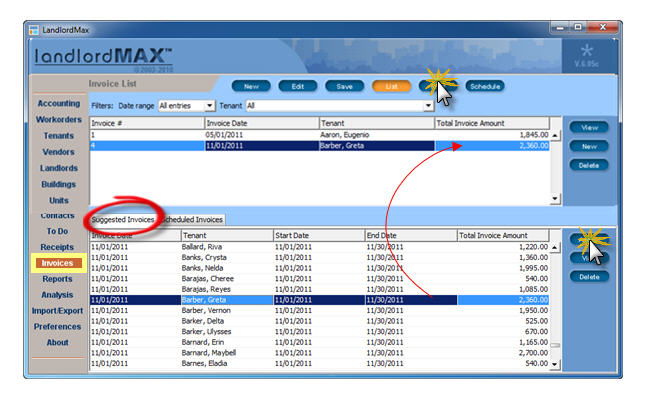Switch to the Scheduled Invoices tab

pyautogui.click(x=193, y=220)
